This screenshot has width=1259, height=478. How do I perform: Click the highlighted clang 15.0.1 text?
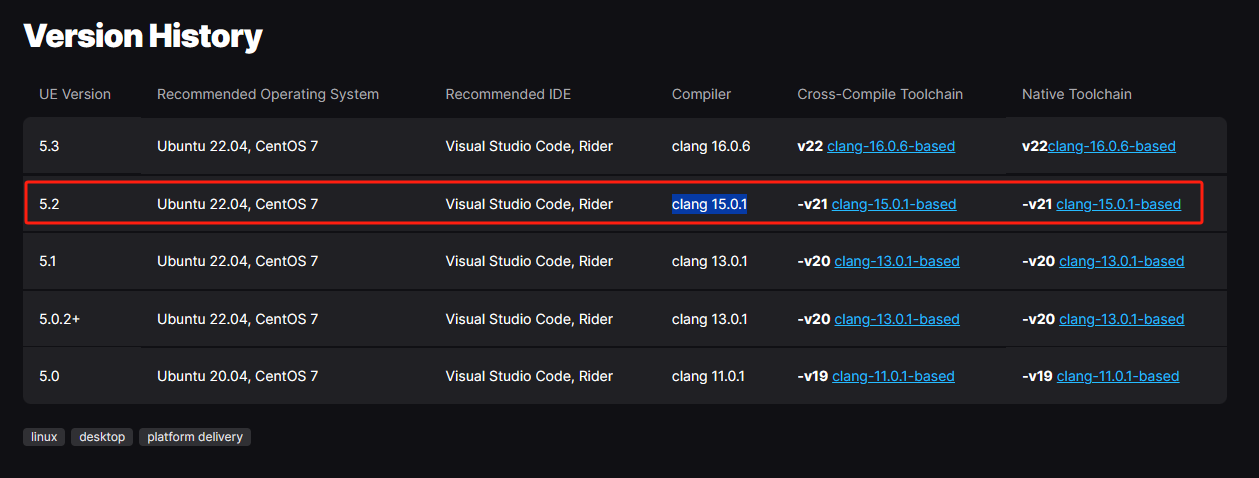709,204
